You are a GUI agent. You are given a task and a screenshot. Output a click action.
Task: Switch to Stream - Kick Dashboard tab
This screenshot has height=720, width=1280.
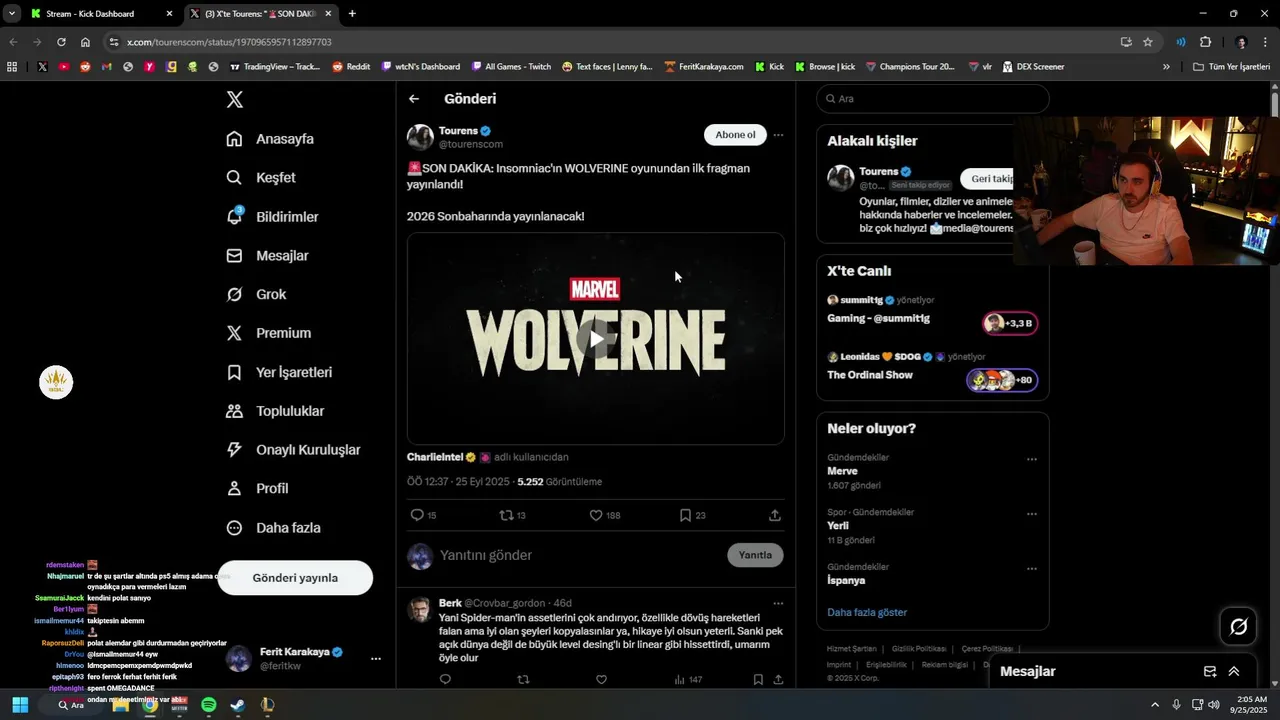pos(100,14)
